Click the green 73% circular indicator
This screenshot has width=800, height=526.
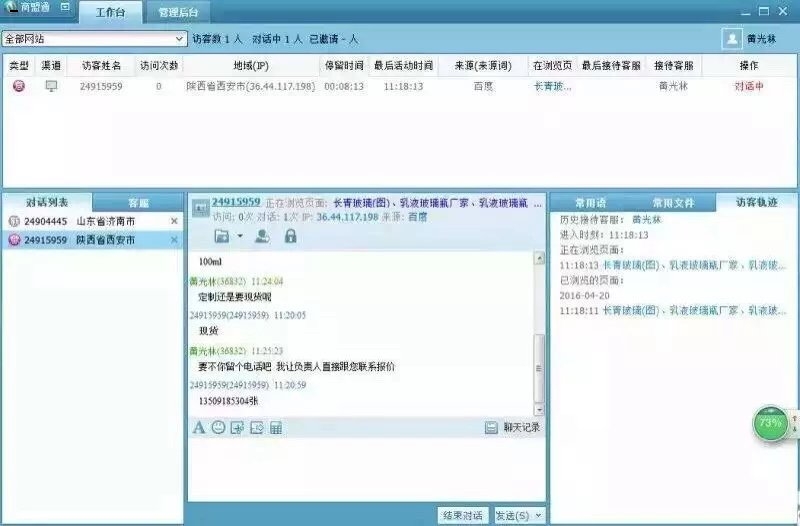click(x=770, y=423)
